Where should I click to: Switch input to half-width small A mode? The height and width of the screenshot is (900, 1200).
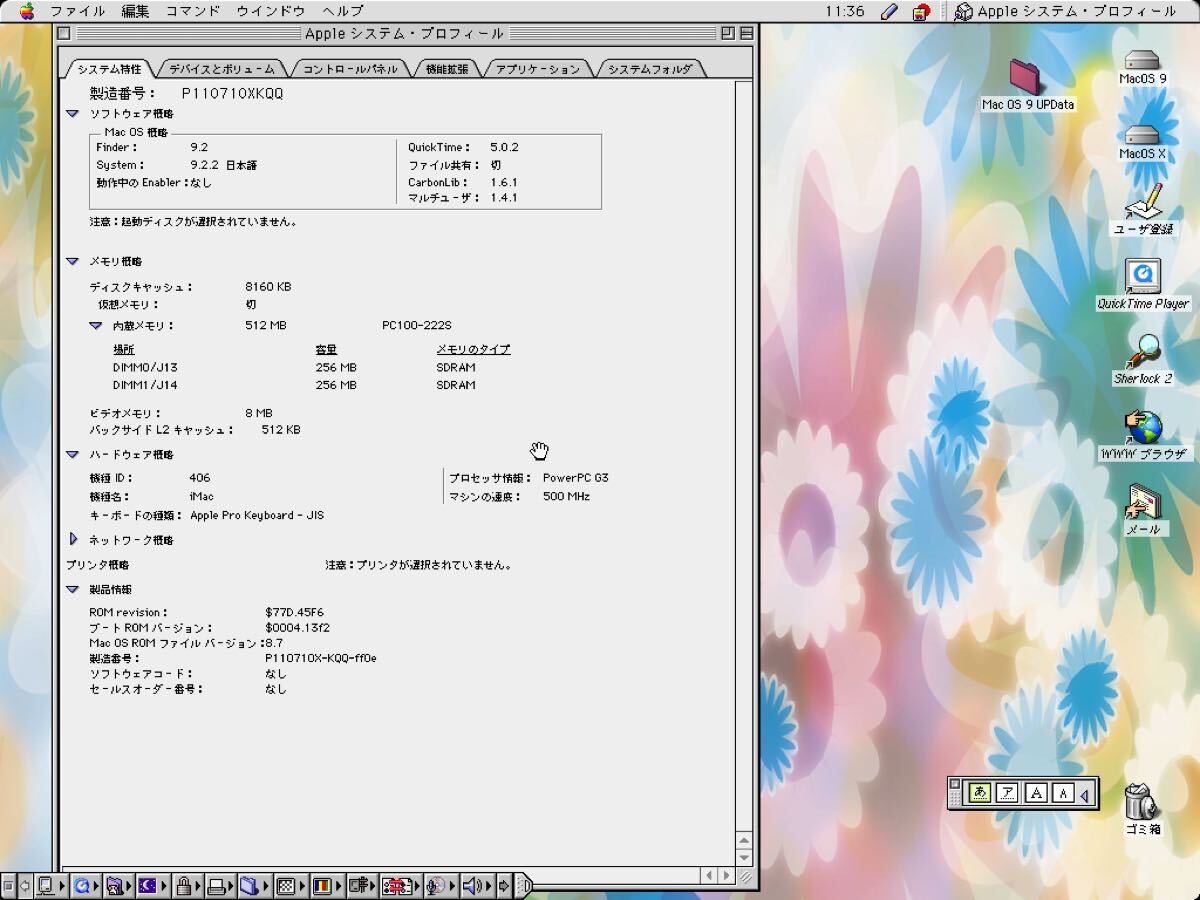point(1063,793)
